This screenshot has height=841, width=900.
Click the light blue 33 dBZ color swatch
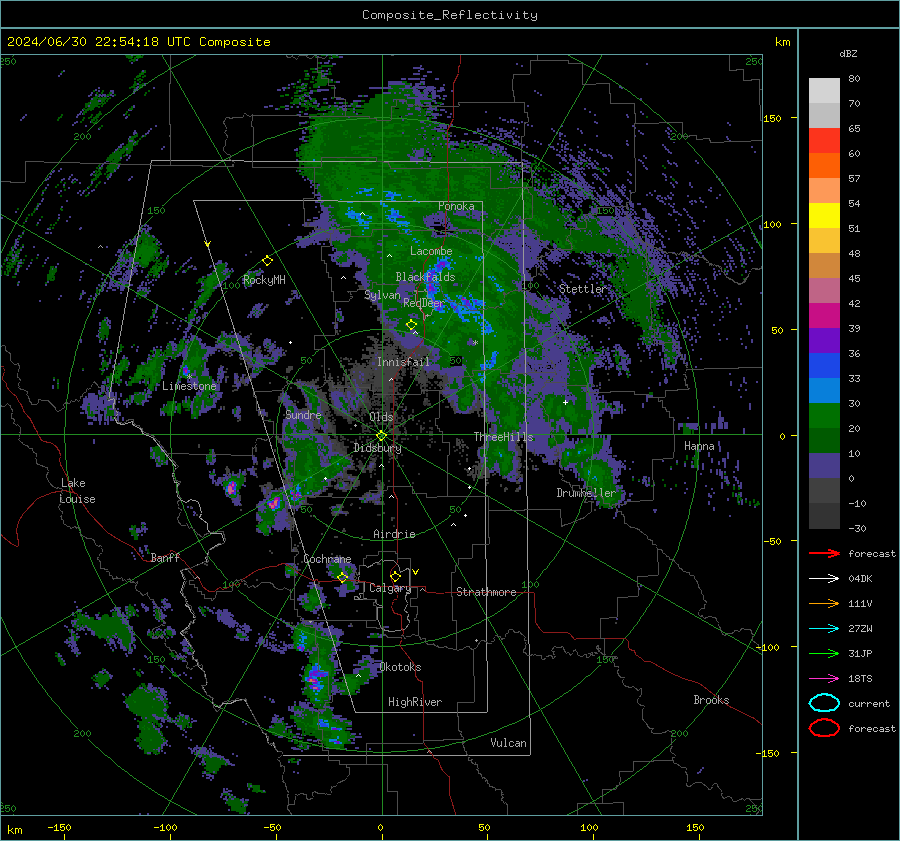824,390
